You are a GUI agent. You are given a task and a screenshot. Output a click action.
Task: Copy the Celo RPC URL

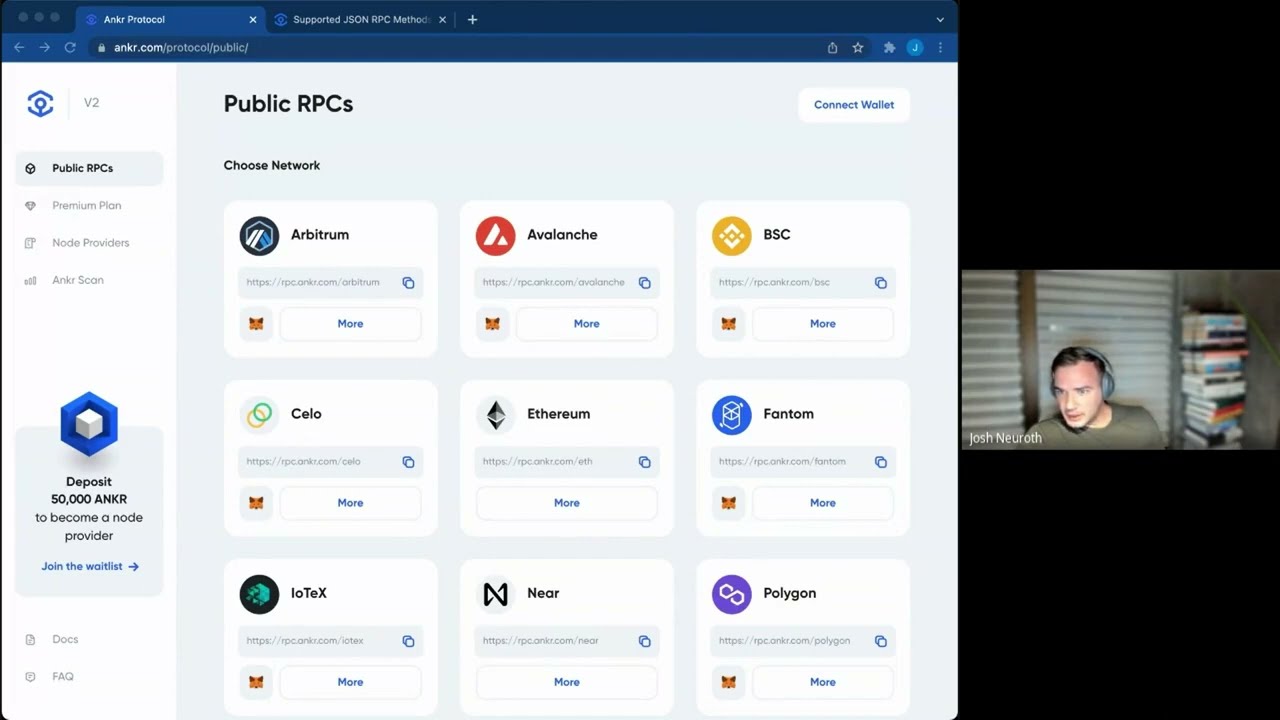coord(408,462)
